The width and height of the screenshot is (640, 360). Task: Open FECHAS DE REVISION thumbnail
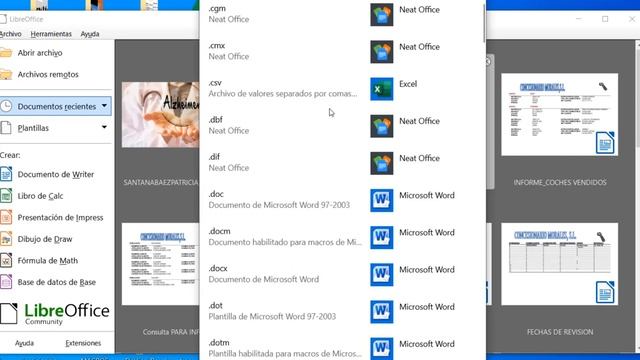[560, 264]
